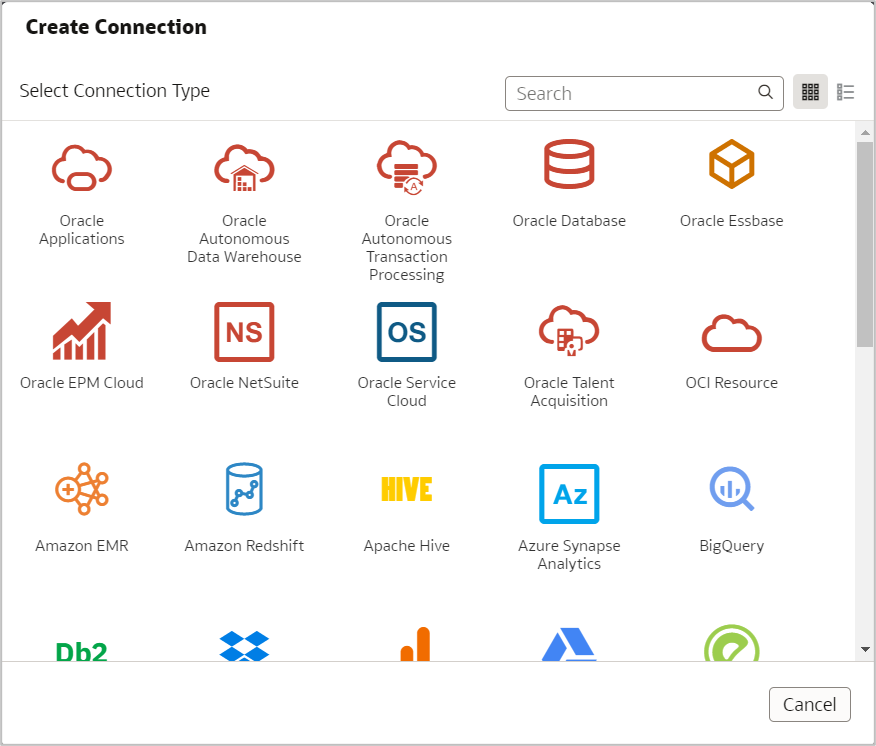This screenshot has width=876, height=746.
Task: Switch to grid view layout
Action: tap(810, 93)
